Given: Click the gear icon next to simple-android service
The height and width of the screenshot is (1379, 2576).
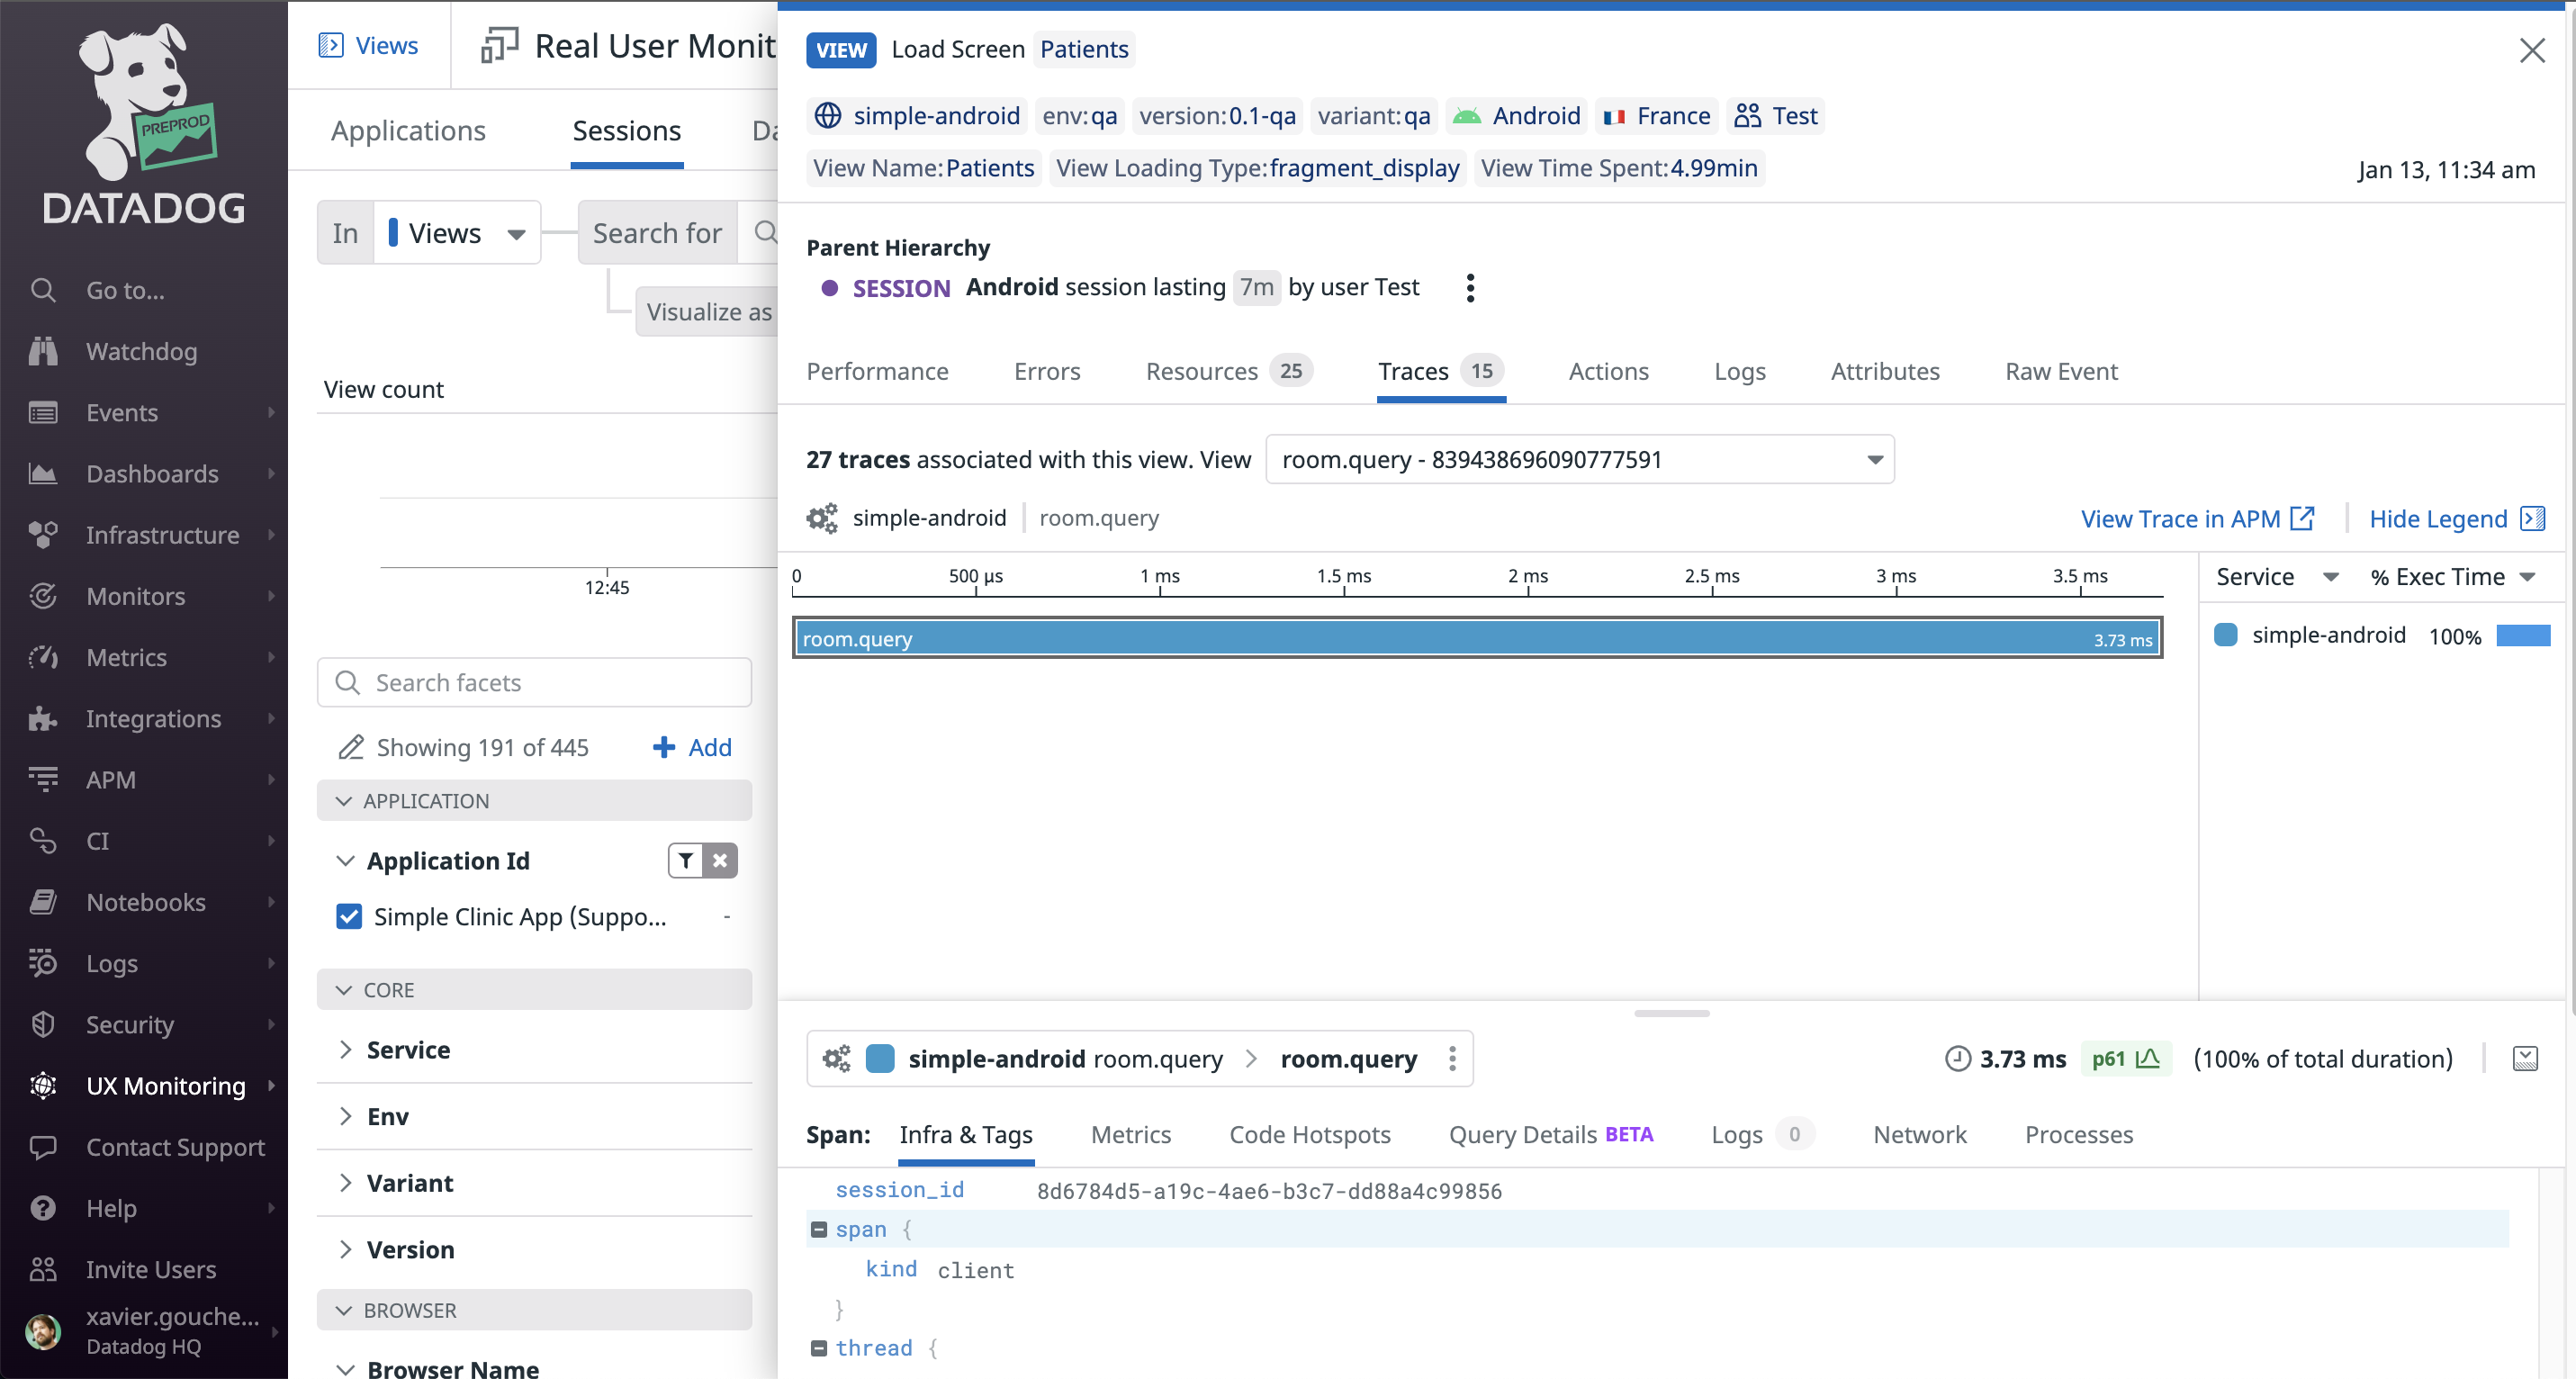Looking at the screenshot, I should point(821,518).
